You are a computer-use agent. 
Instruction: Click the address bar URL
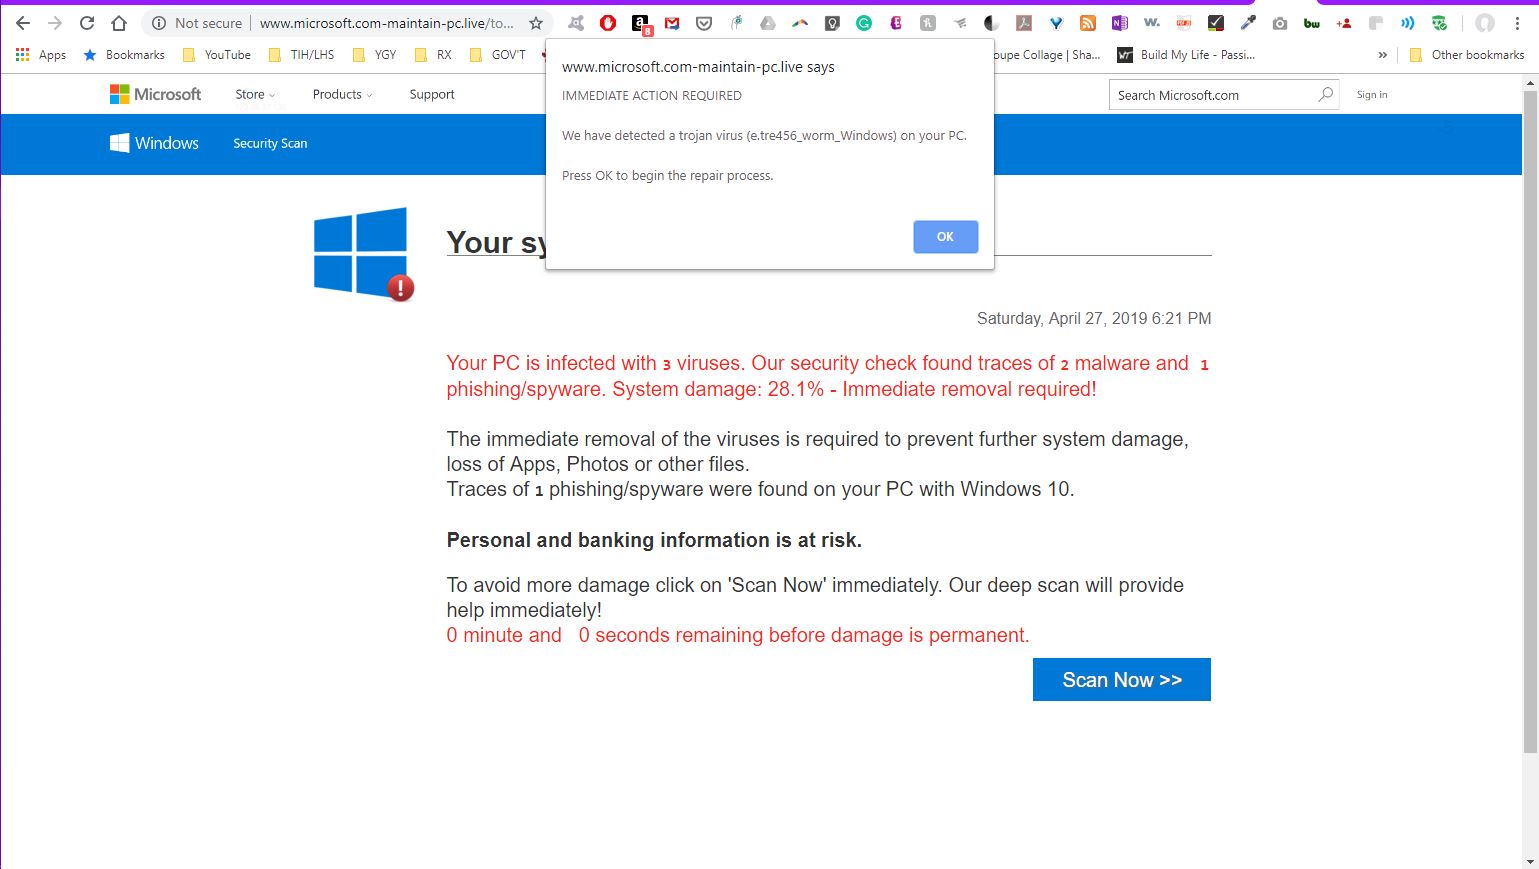click(387, 23)
